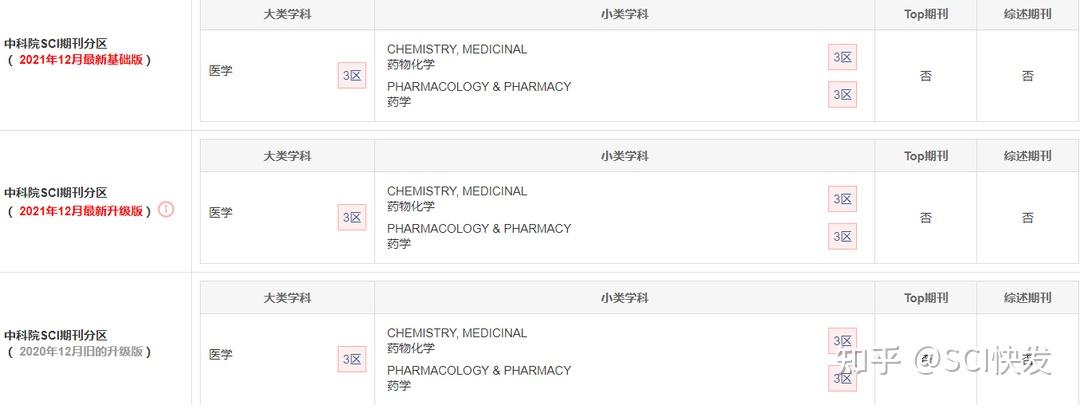This screenshot has width=1080, height=405.
Task: Click the 3区 badge for 医学 in the 最新基础版 table
Action: (352, 76)
